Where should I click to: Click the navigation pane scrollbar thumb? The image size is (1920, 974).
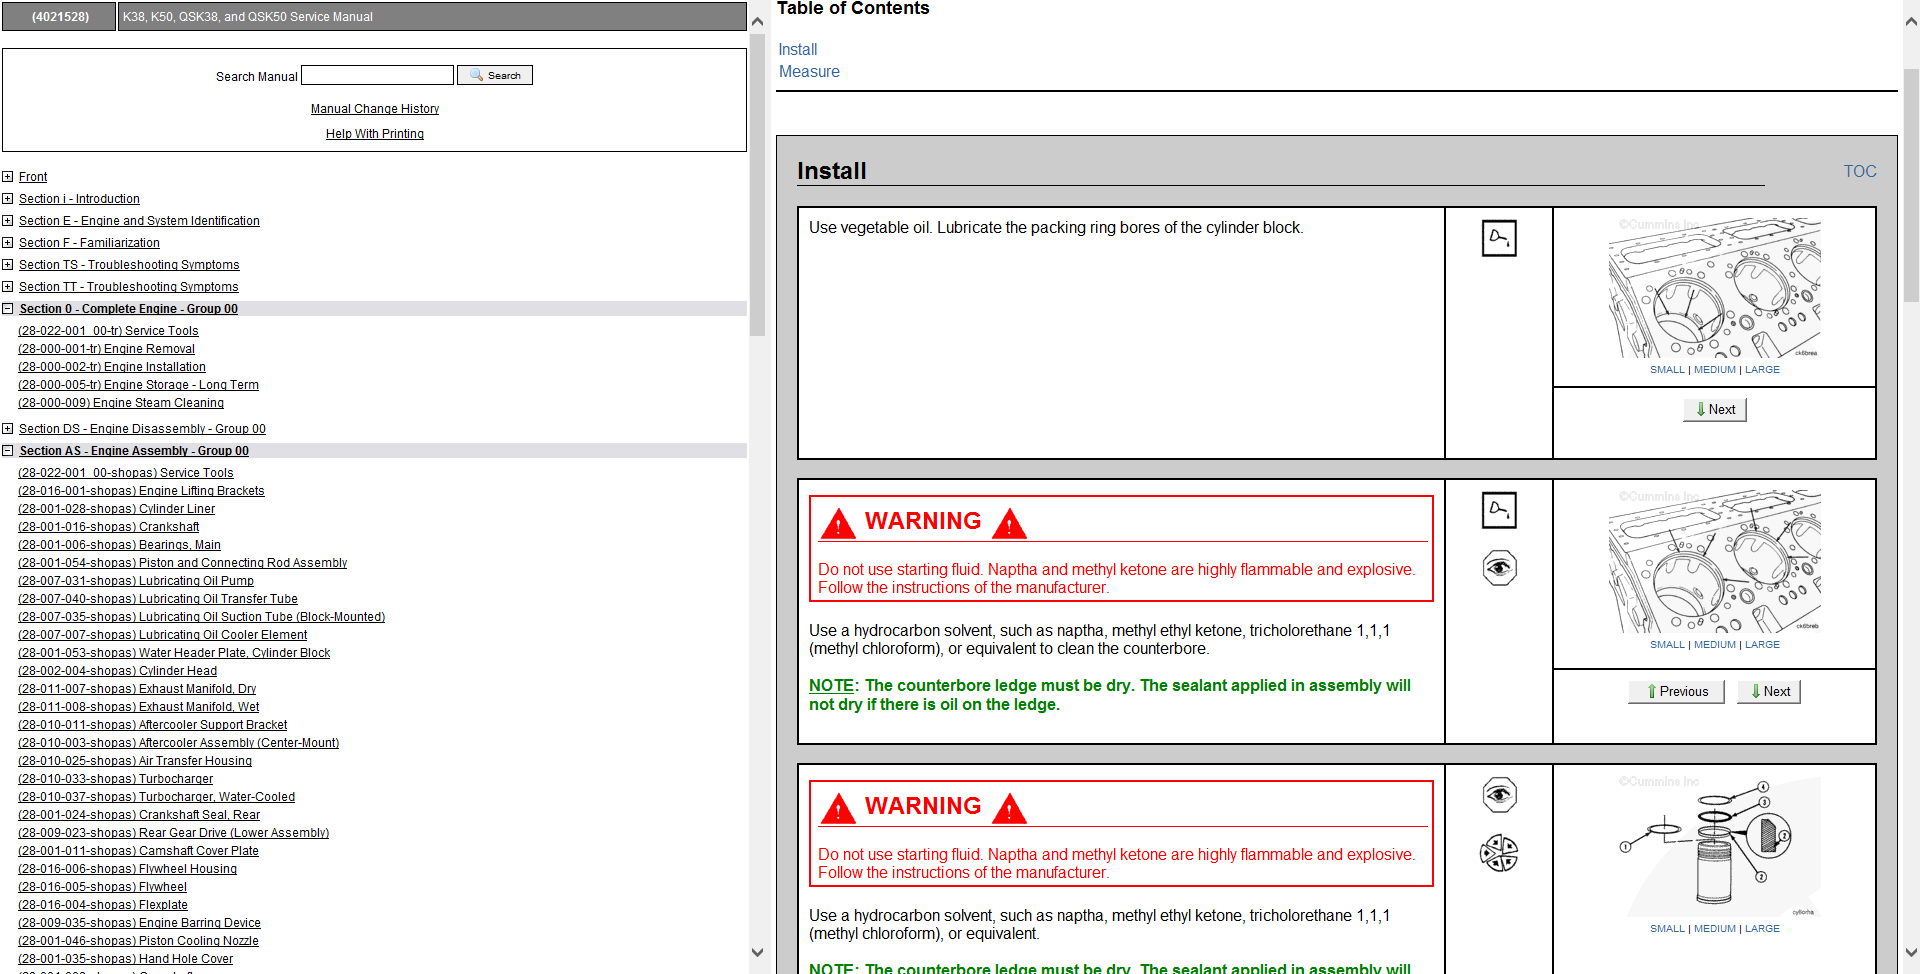(757, 185)
